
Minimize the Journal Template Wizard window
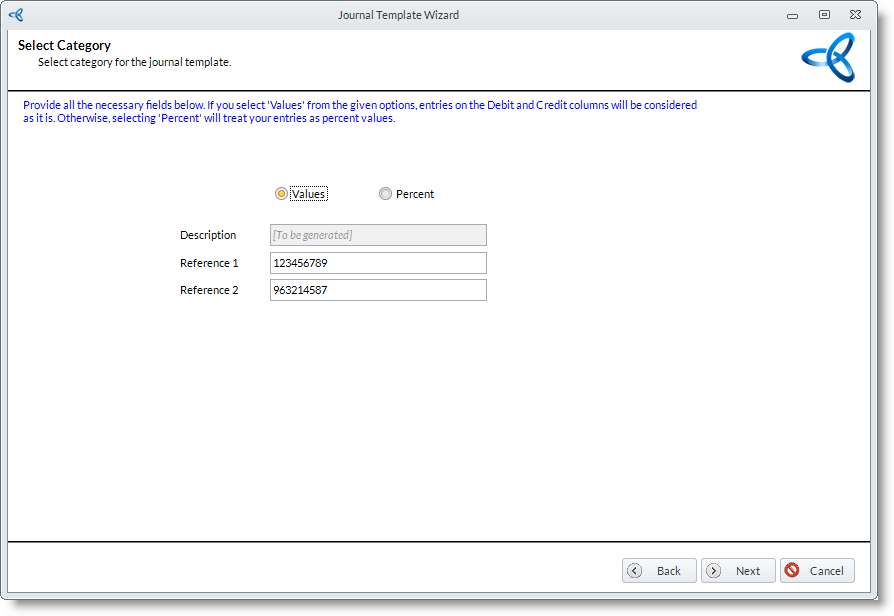pos(792,15)
